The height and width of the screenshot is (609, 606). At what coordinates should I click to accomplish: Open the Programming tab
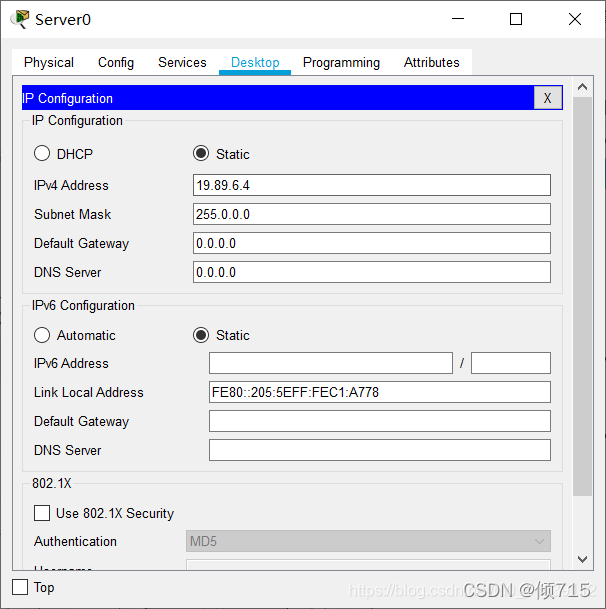click(341, 62)
